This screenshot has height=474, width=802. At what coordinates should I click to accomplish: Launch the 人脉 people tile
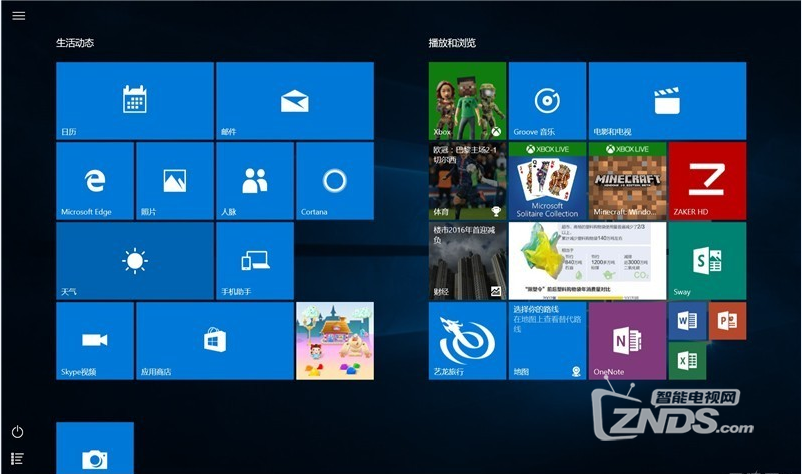254,180
